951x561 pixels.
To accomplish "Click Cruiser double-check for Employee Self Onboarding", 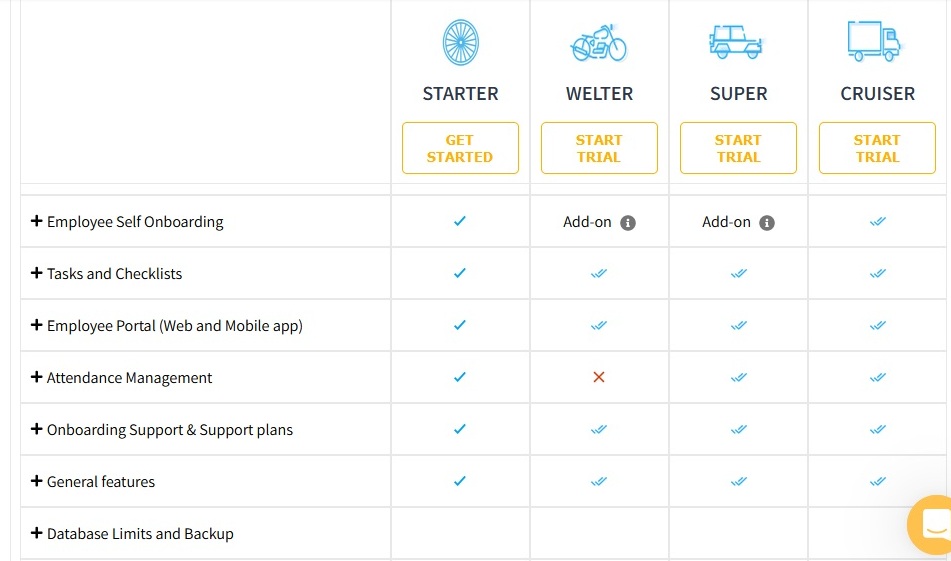I will click(878, 221).
